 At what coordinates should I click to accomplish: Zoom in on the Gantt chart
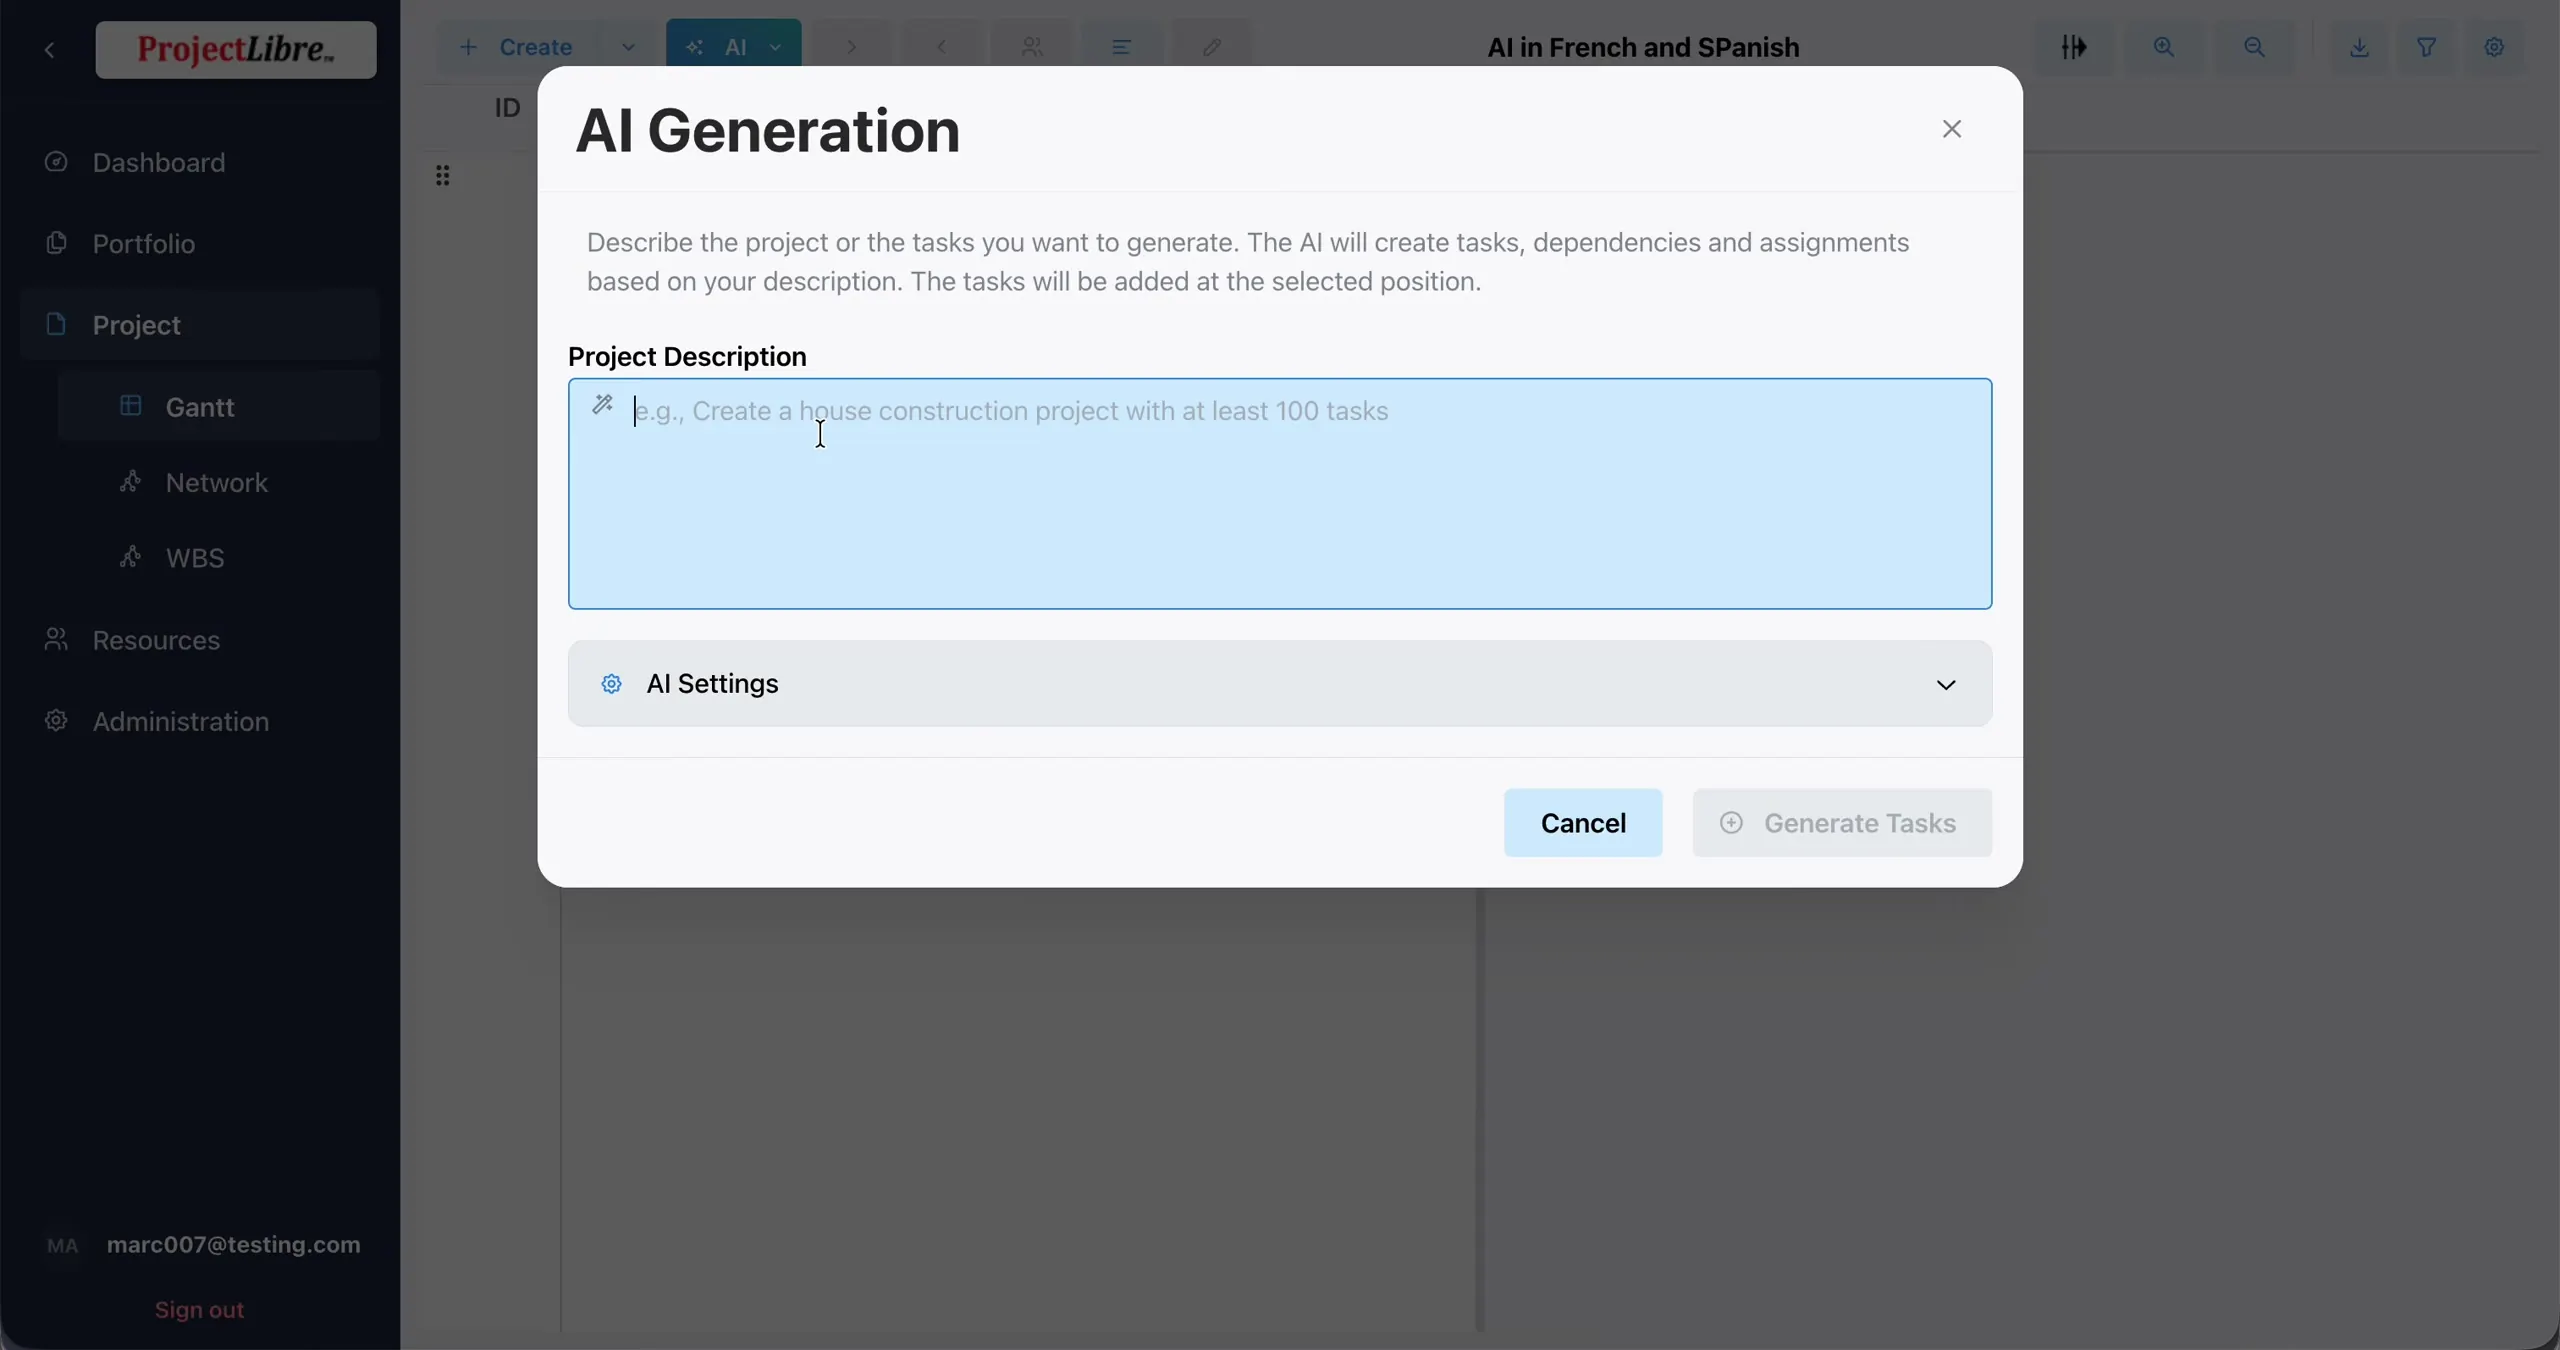pos(2164,47)
